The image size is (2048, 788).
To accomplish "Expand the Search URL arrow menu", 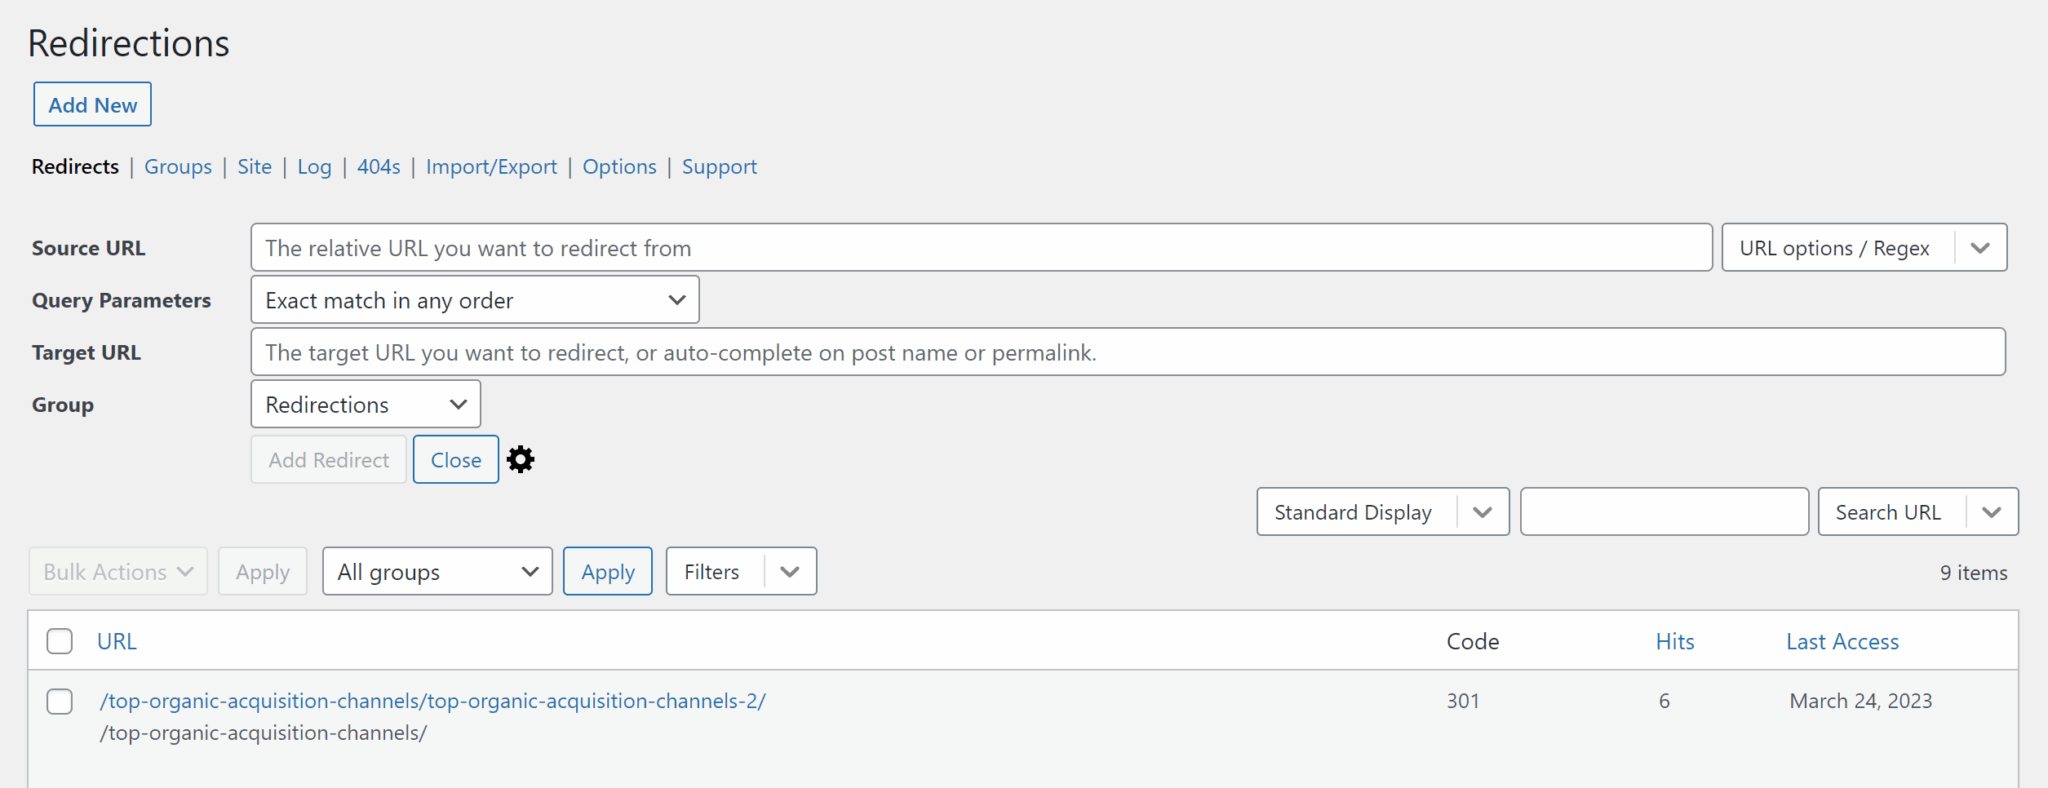I will (1992, 512).
